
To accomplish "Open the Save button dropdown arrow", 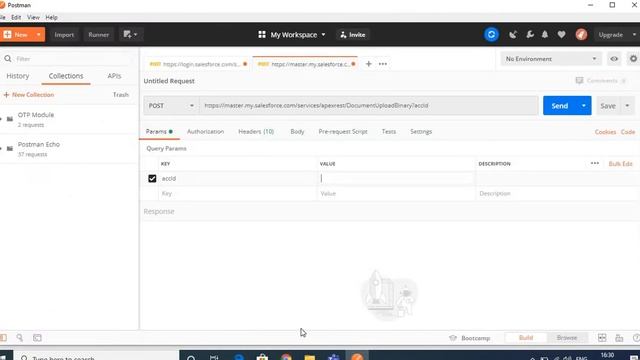I will (x=627, y=106).
